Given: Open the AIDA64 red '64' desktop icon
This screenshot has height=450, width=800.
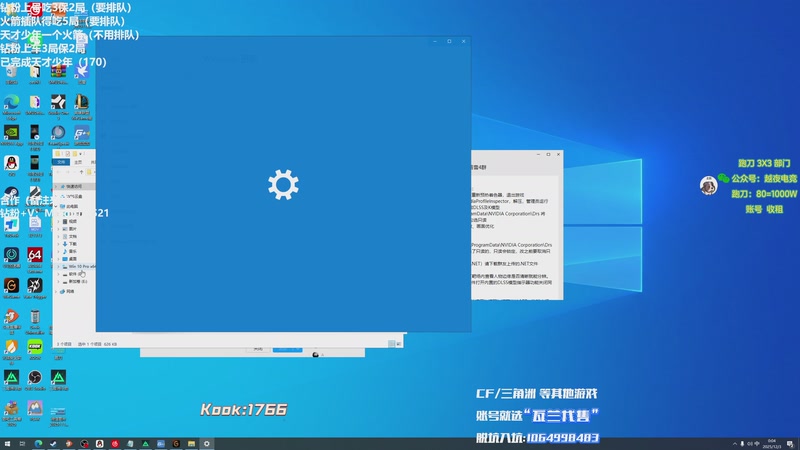Looking at the screenshot, I should click(x=35, y=257).
